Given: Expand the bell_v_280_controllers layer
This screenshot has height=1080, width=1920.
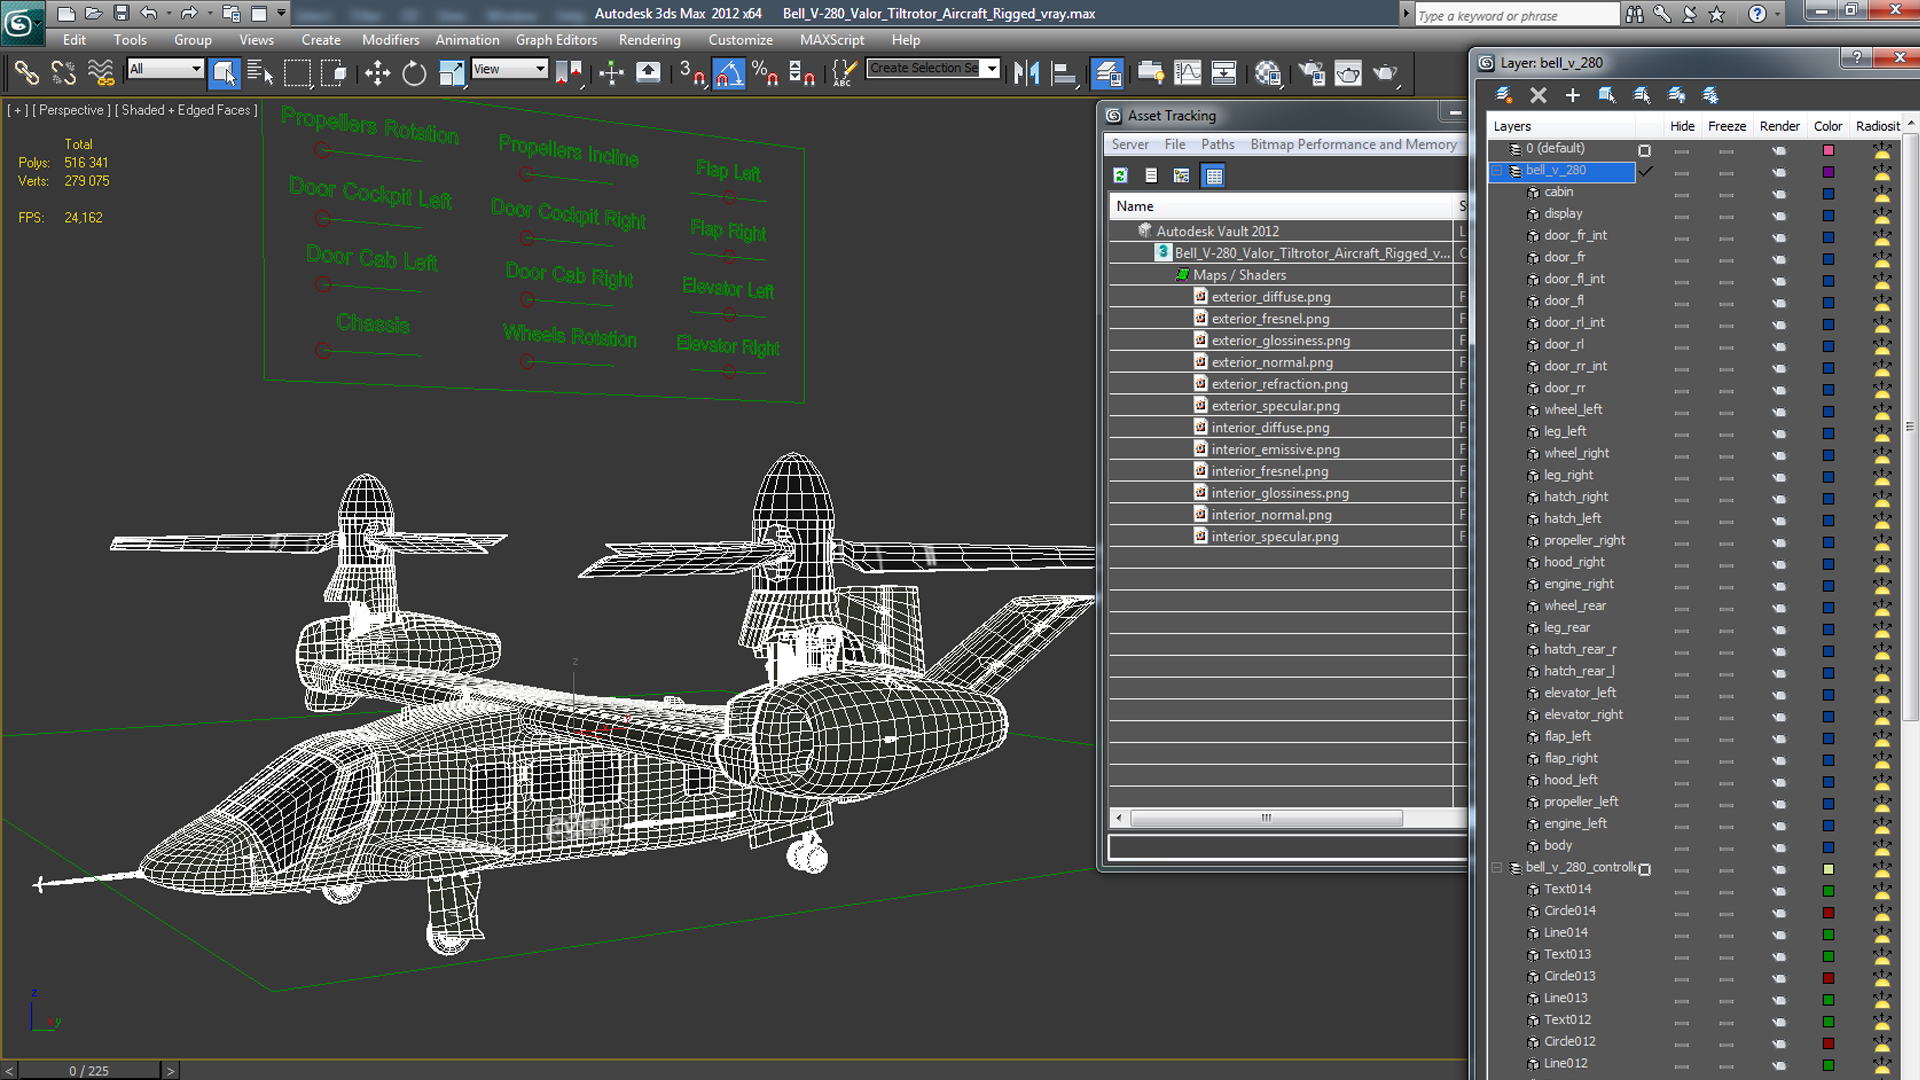Looking at the screenshot, I should coord(1497,868).
